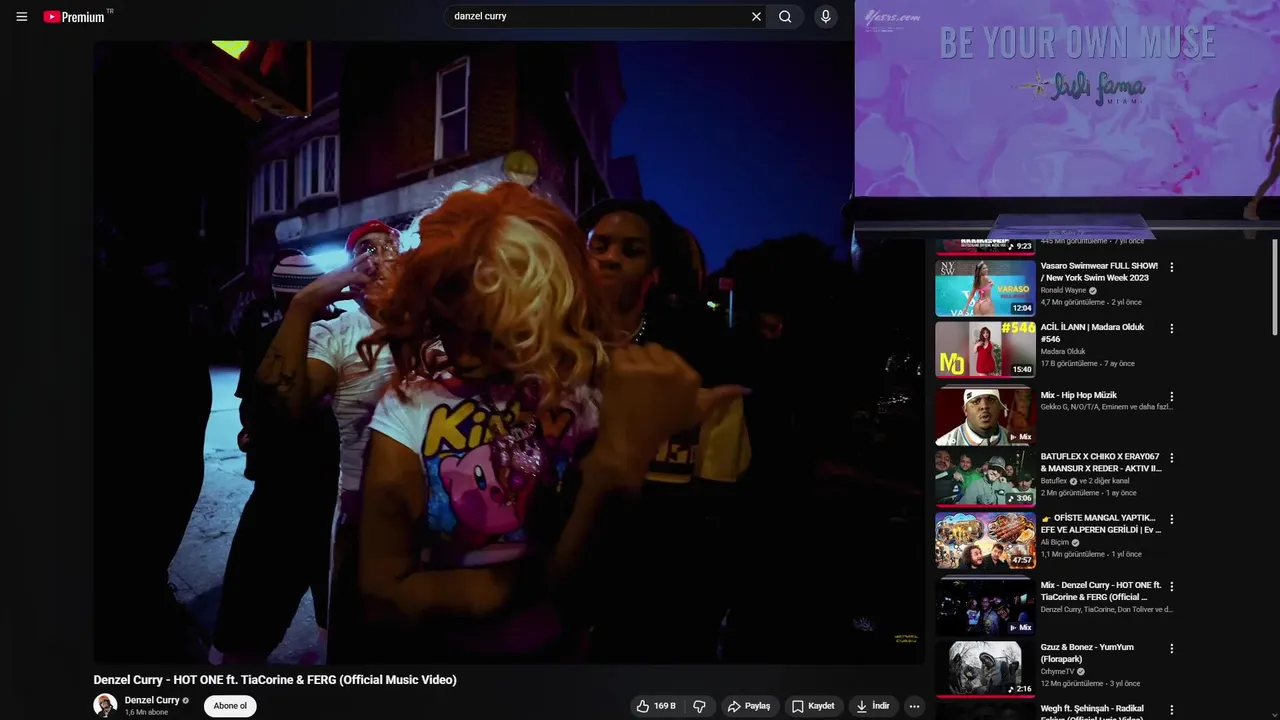Open BATUFLEX X CHIKO X ERAY067 title
Image resolution: width=1280 pixels, height=720 pixels.
tap(1100, 462)
